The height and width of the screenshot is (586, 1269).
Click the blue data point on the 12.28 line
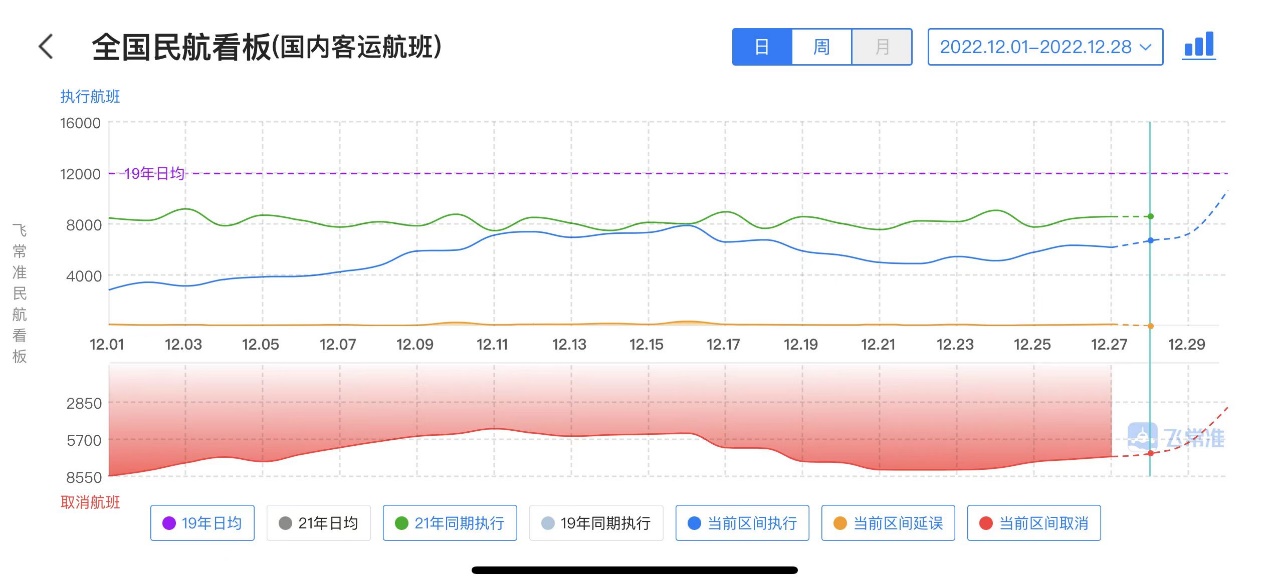click(1150, 240)
